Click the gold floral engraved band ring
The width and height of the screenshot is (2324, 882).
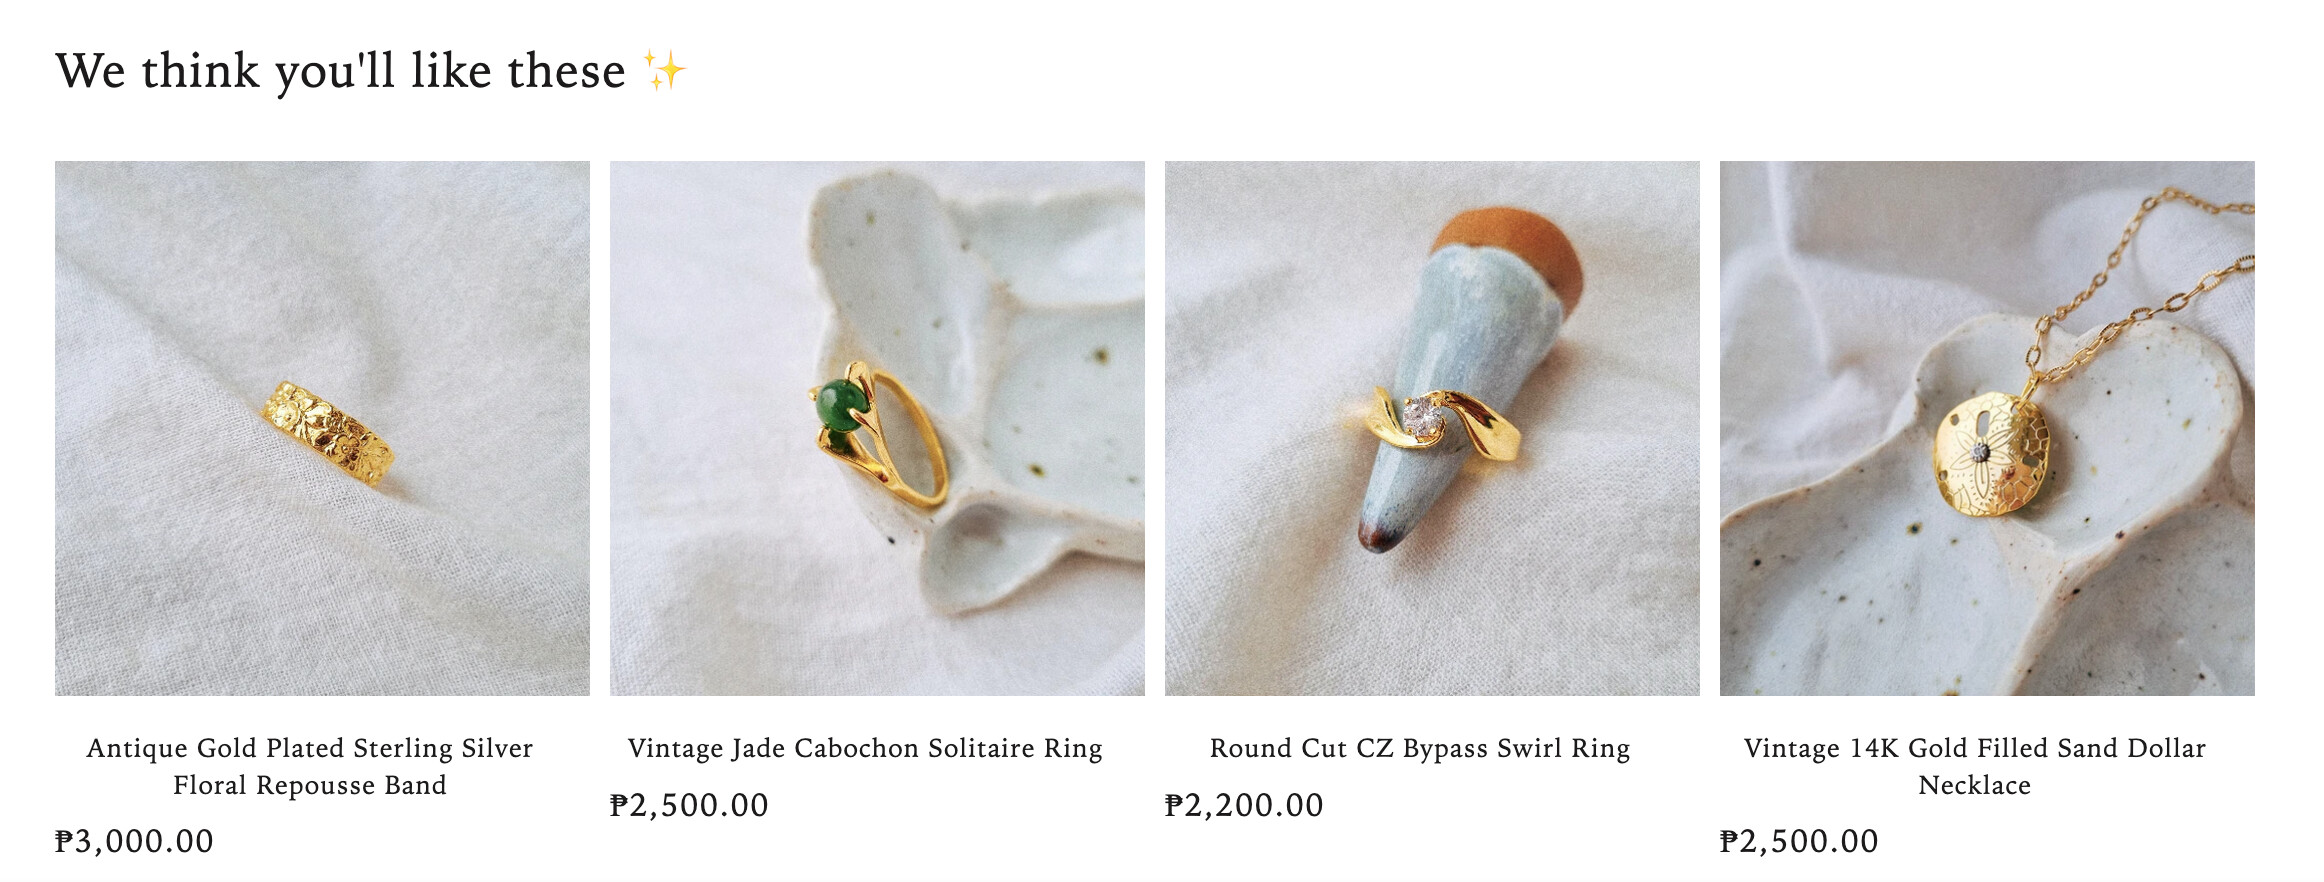pos(328,433)
